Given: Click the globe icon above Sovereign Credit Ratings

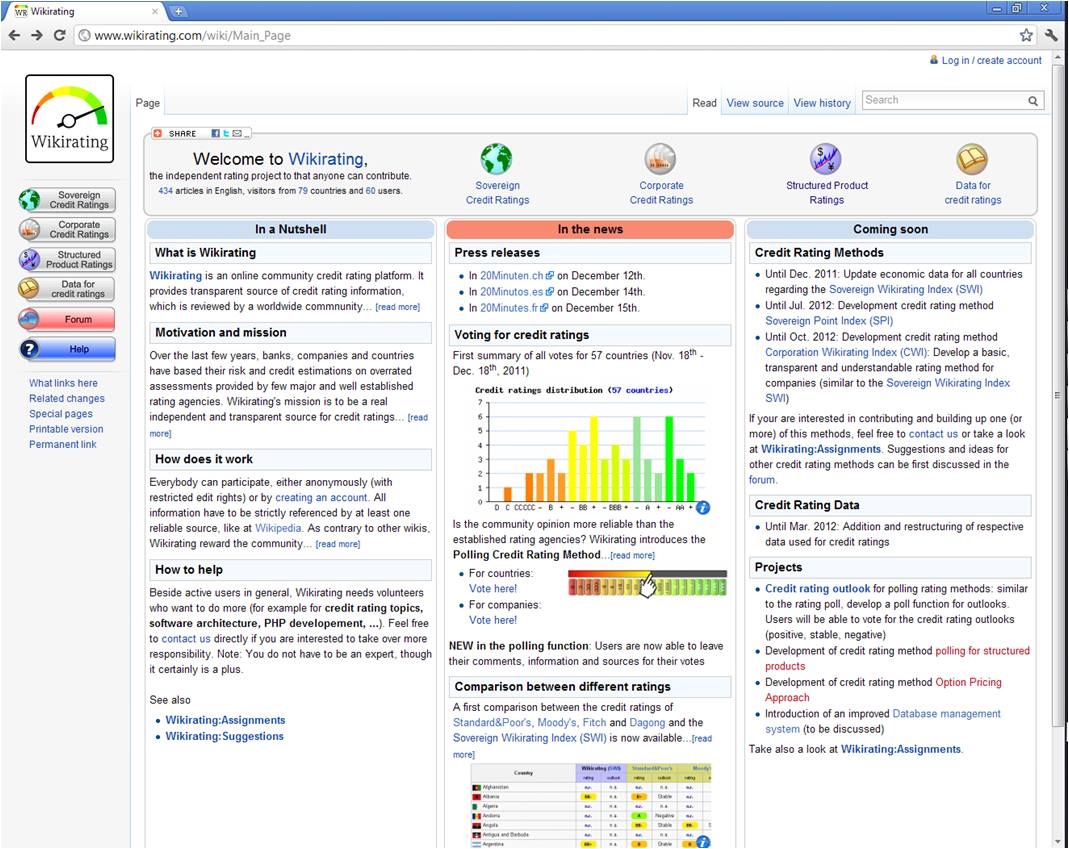Looking at the screenshot, I should coord(497,158).
